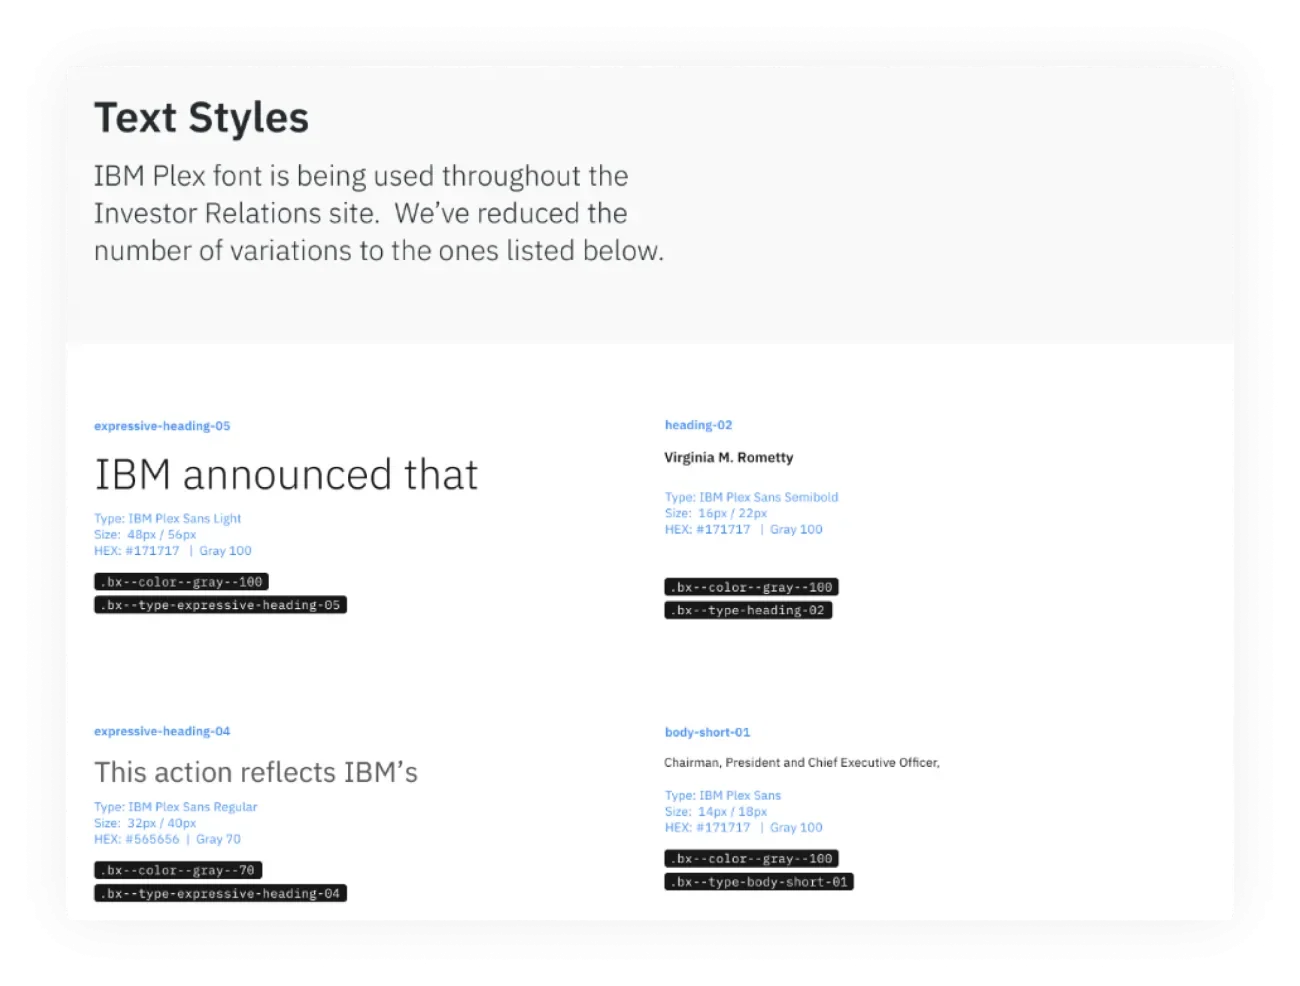This screenshot has height=986, width=1300.
Task: Click 'HEX: #565656 | Gray 70' line
Action: 167,839
